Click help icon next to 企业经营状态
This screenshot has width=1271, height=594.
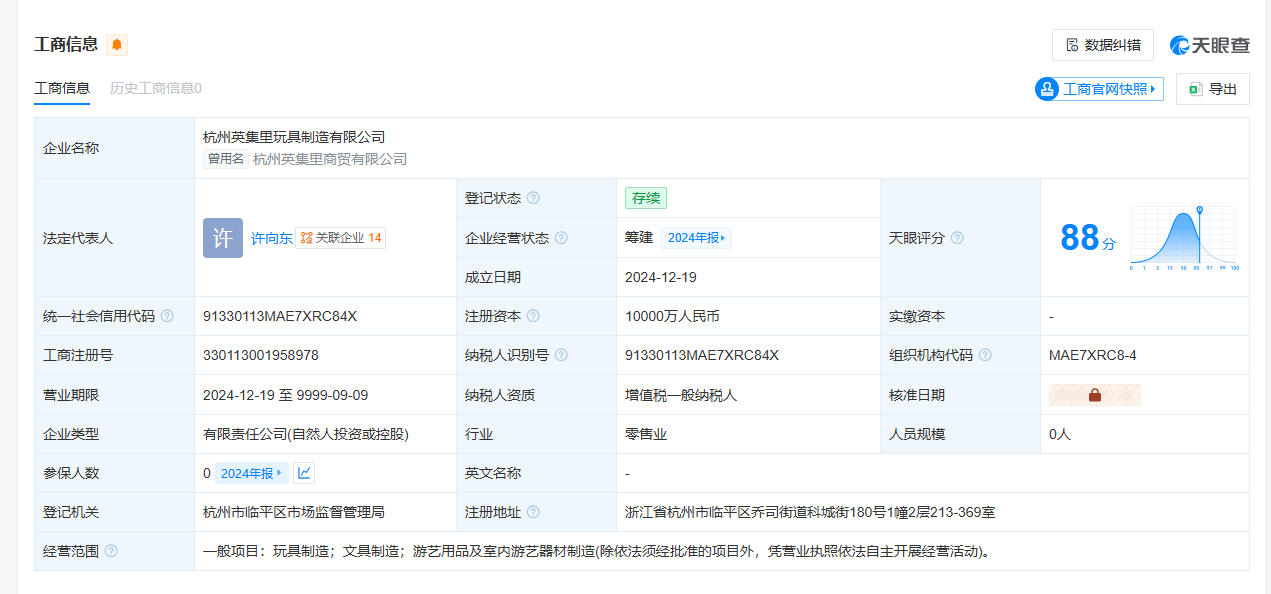click(x=561, y=238)
